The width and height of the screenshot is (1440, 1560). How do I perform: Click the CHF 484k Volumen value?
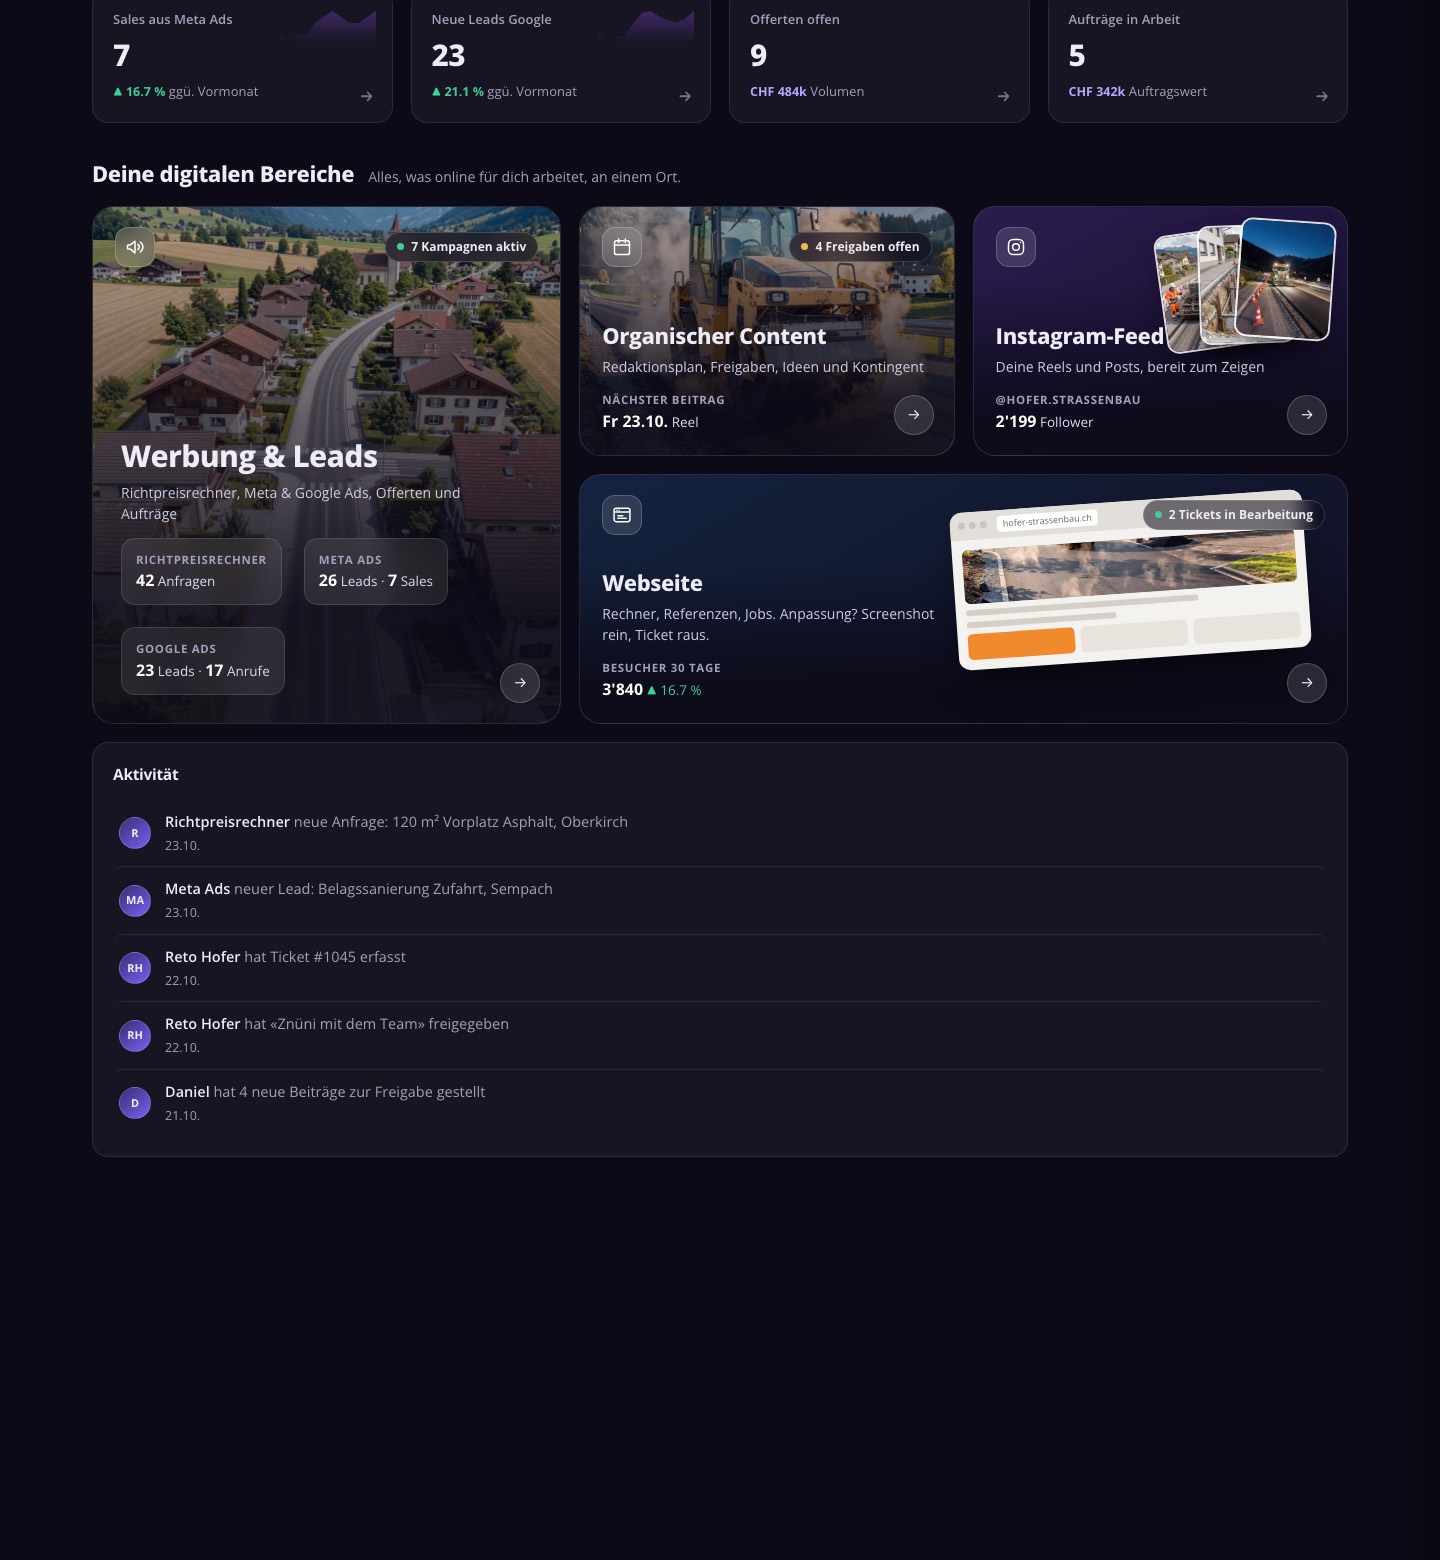point(807,91)
